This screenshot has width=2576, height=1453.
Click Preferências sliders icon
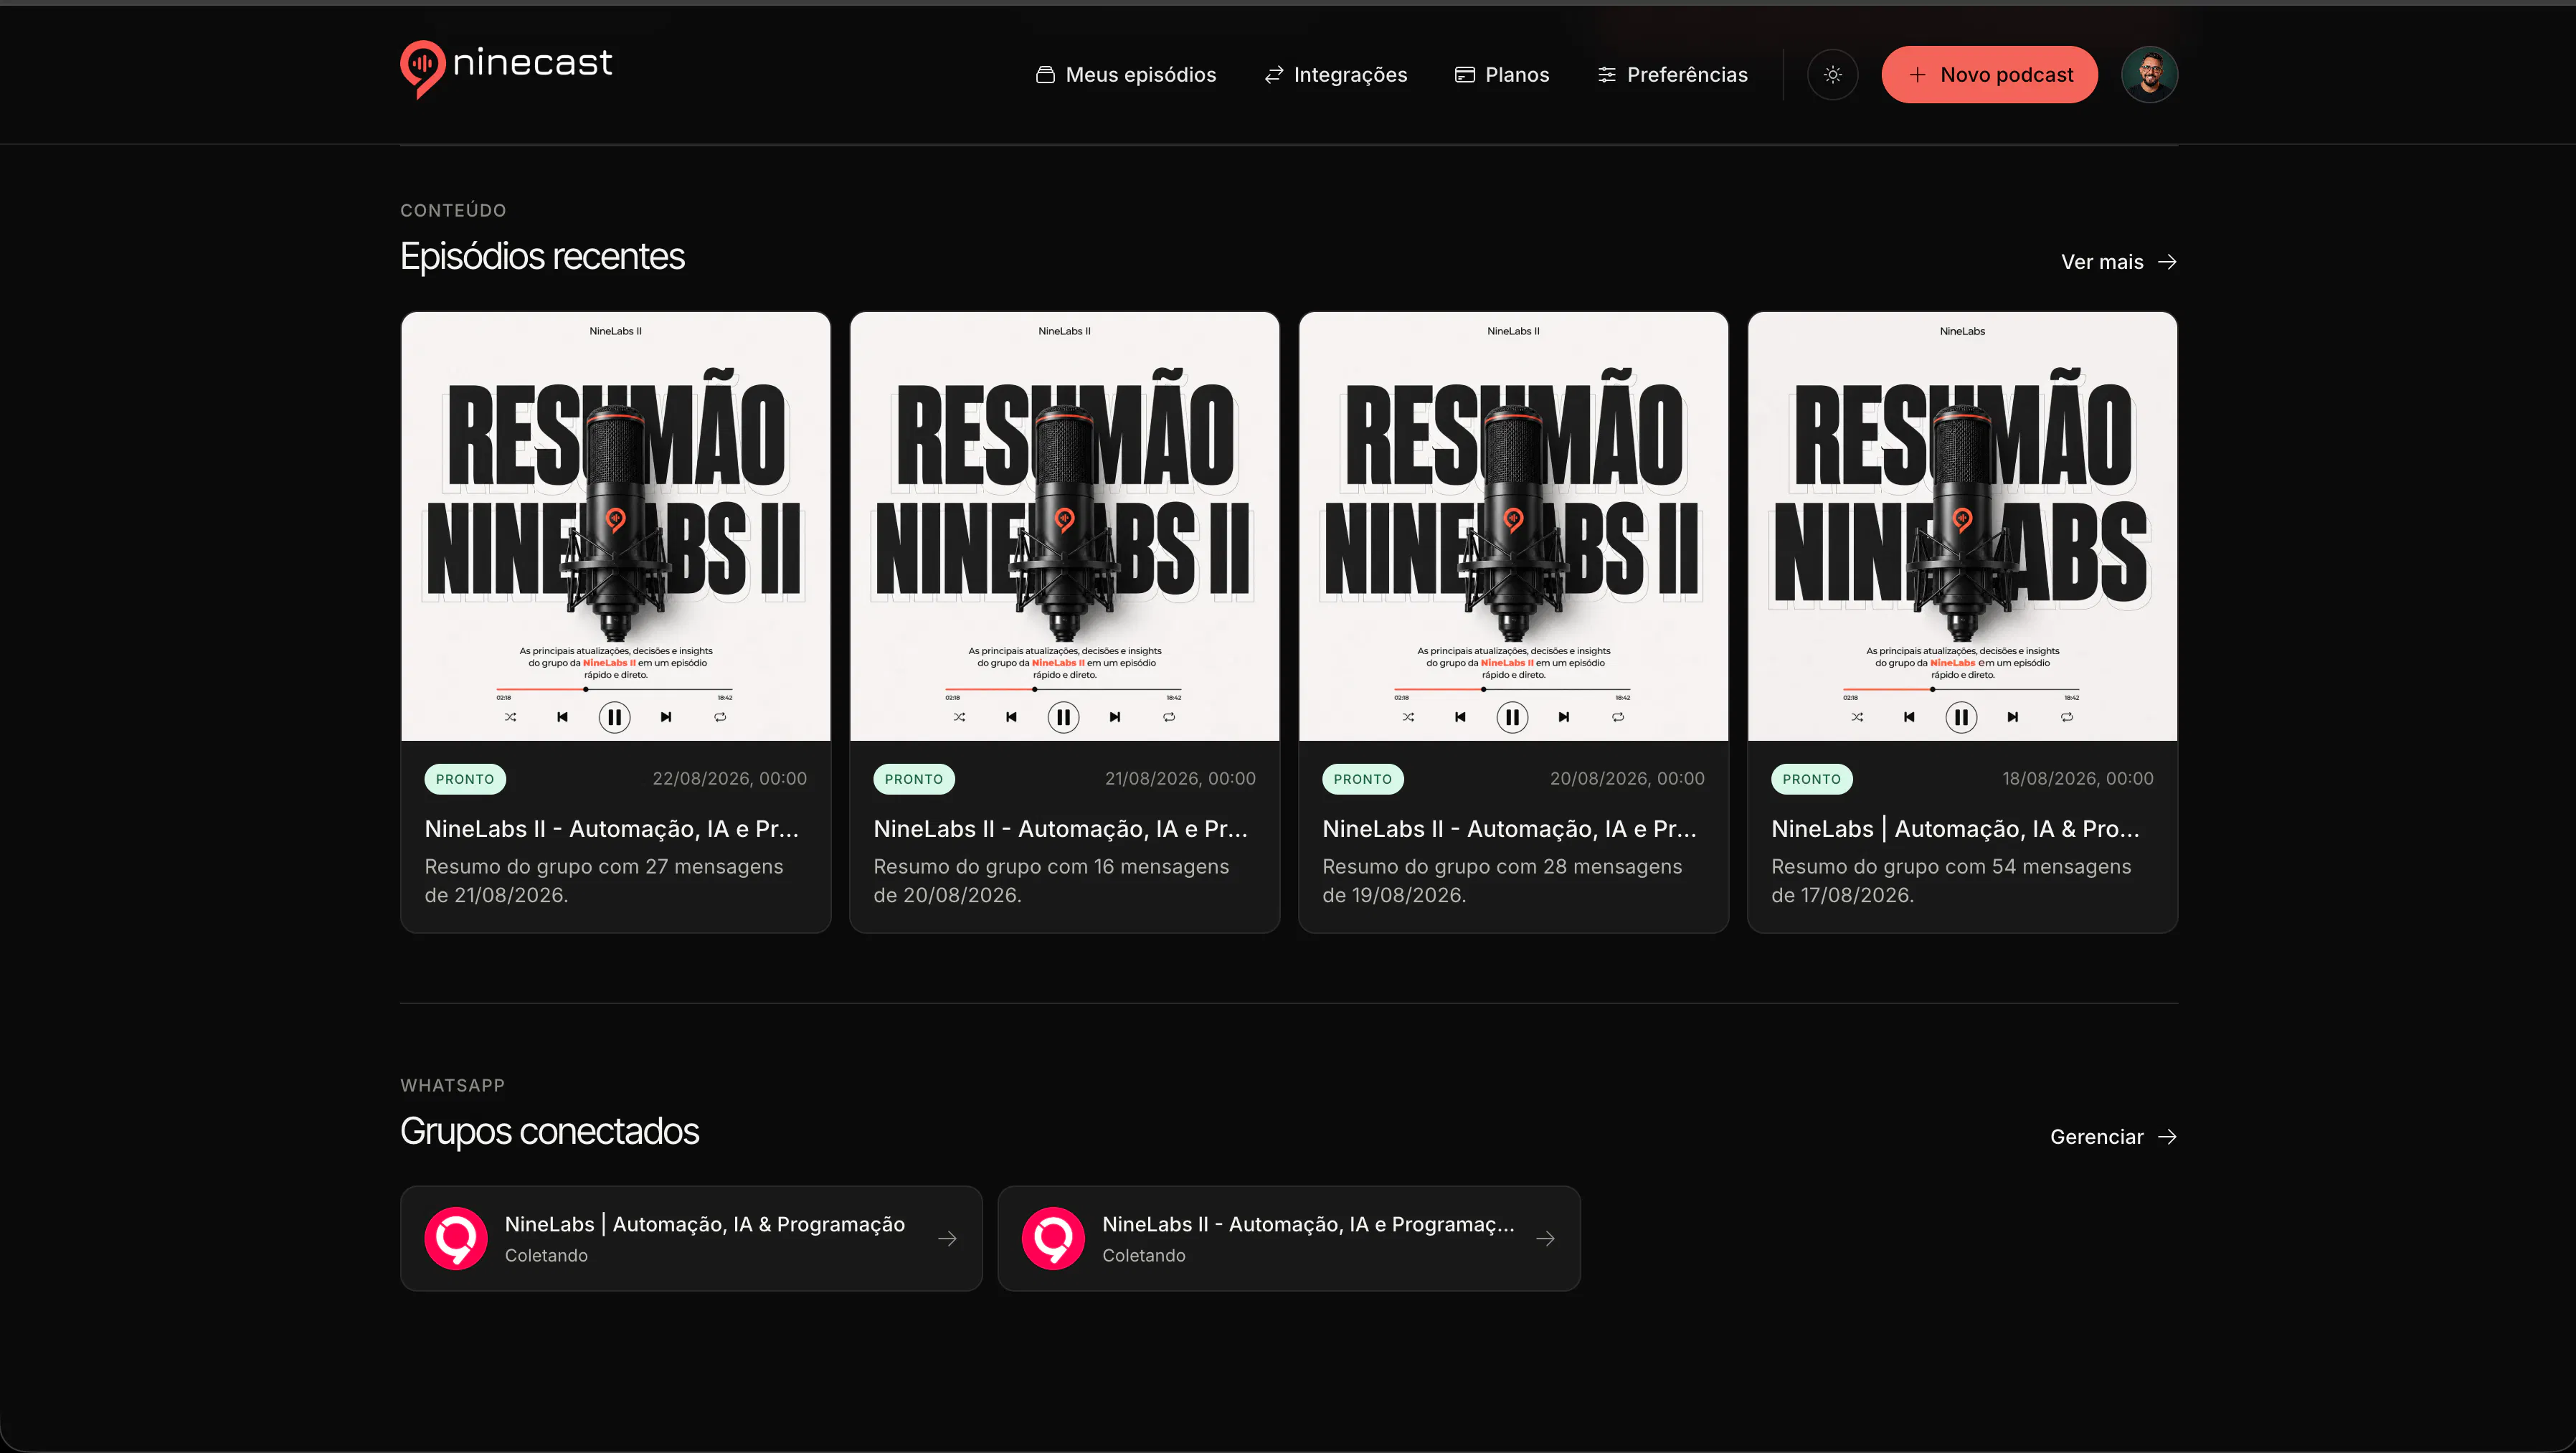point(1607,75)
